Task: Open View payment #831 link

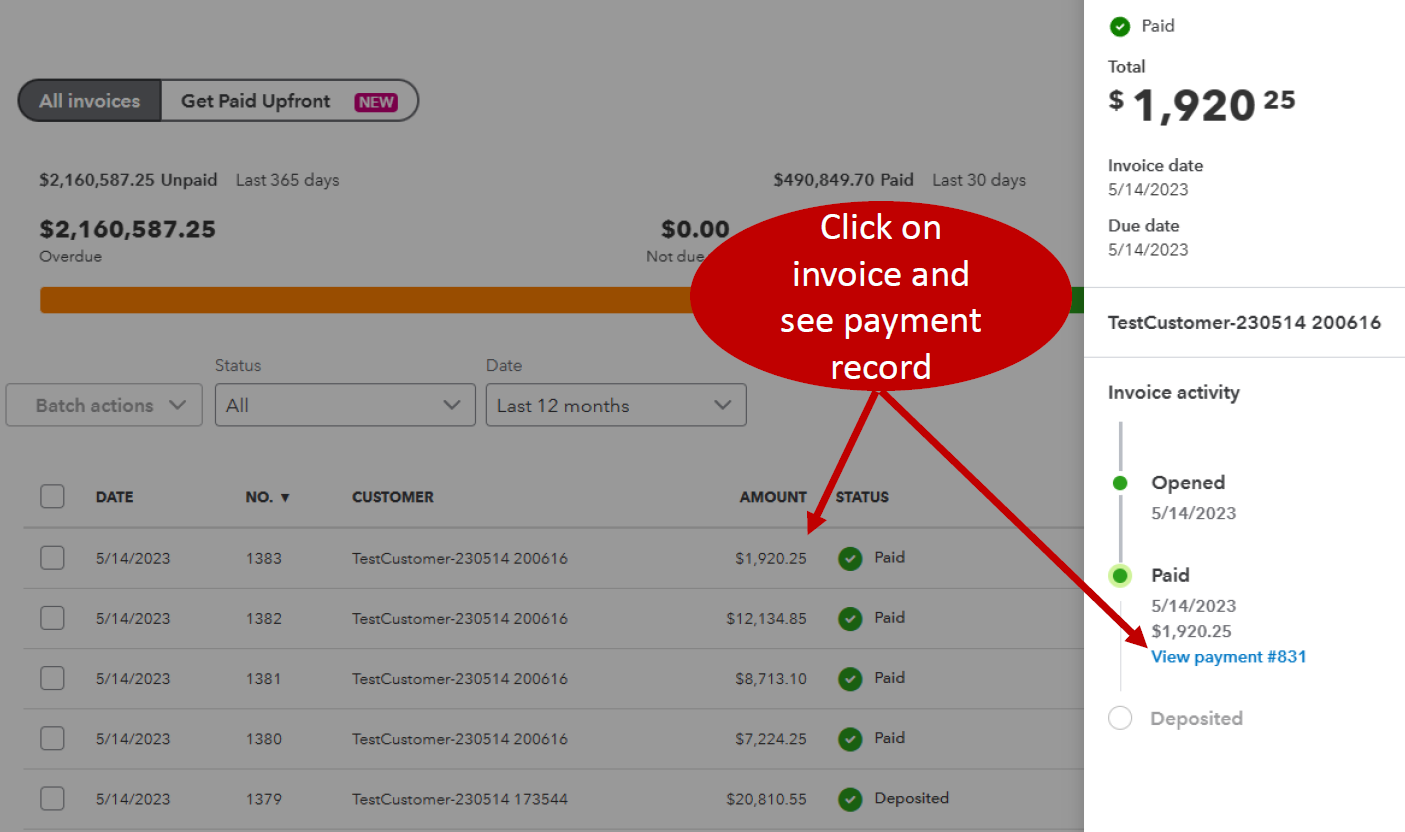Action: pyautogui.click(x=1229, y=656)
